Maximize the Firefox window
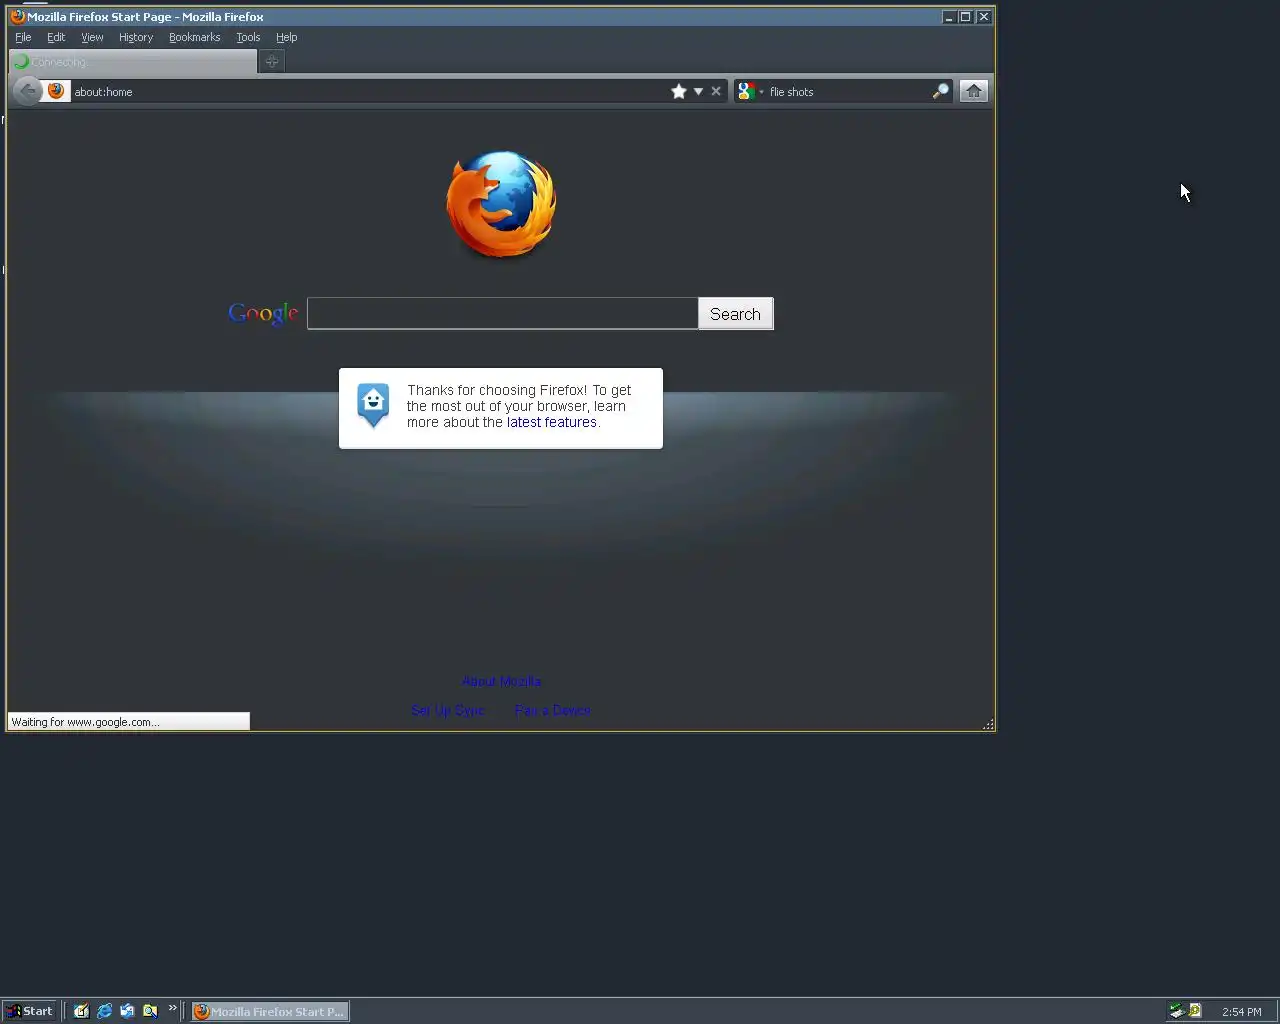The height and width of the screenshot is (1024, 1280). point(966,17)
